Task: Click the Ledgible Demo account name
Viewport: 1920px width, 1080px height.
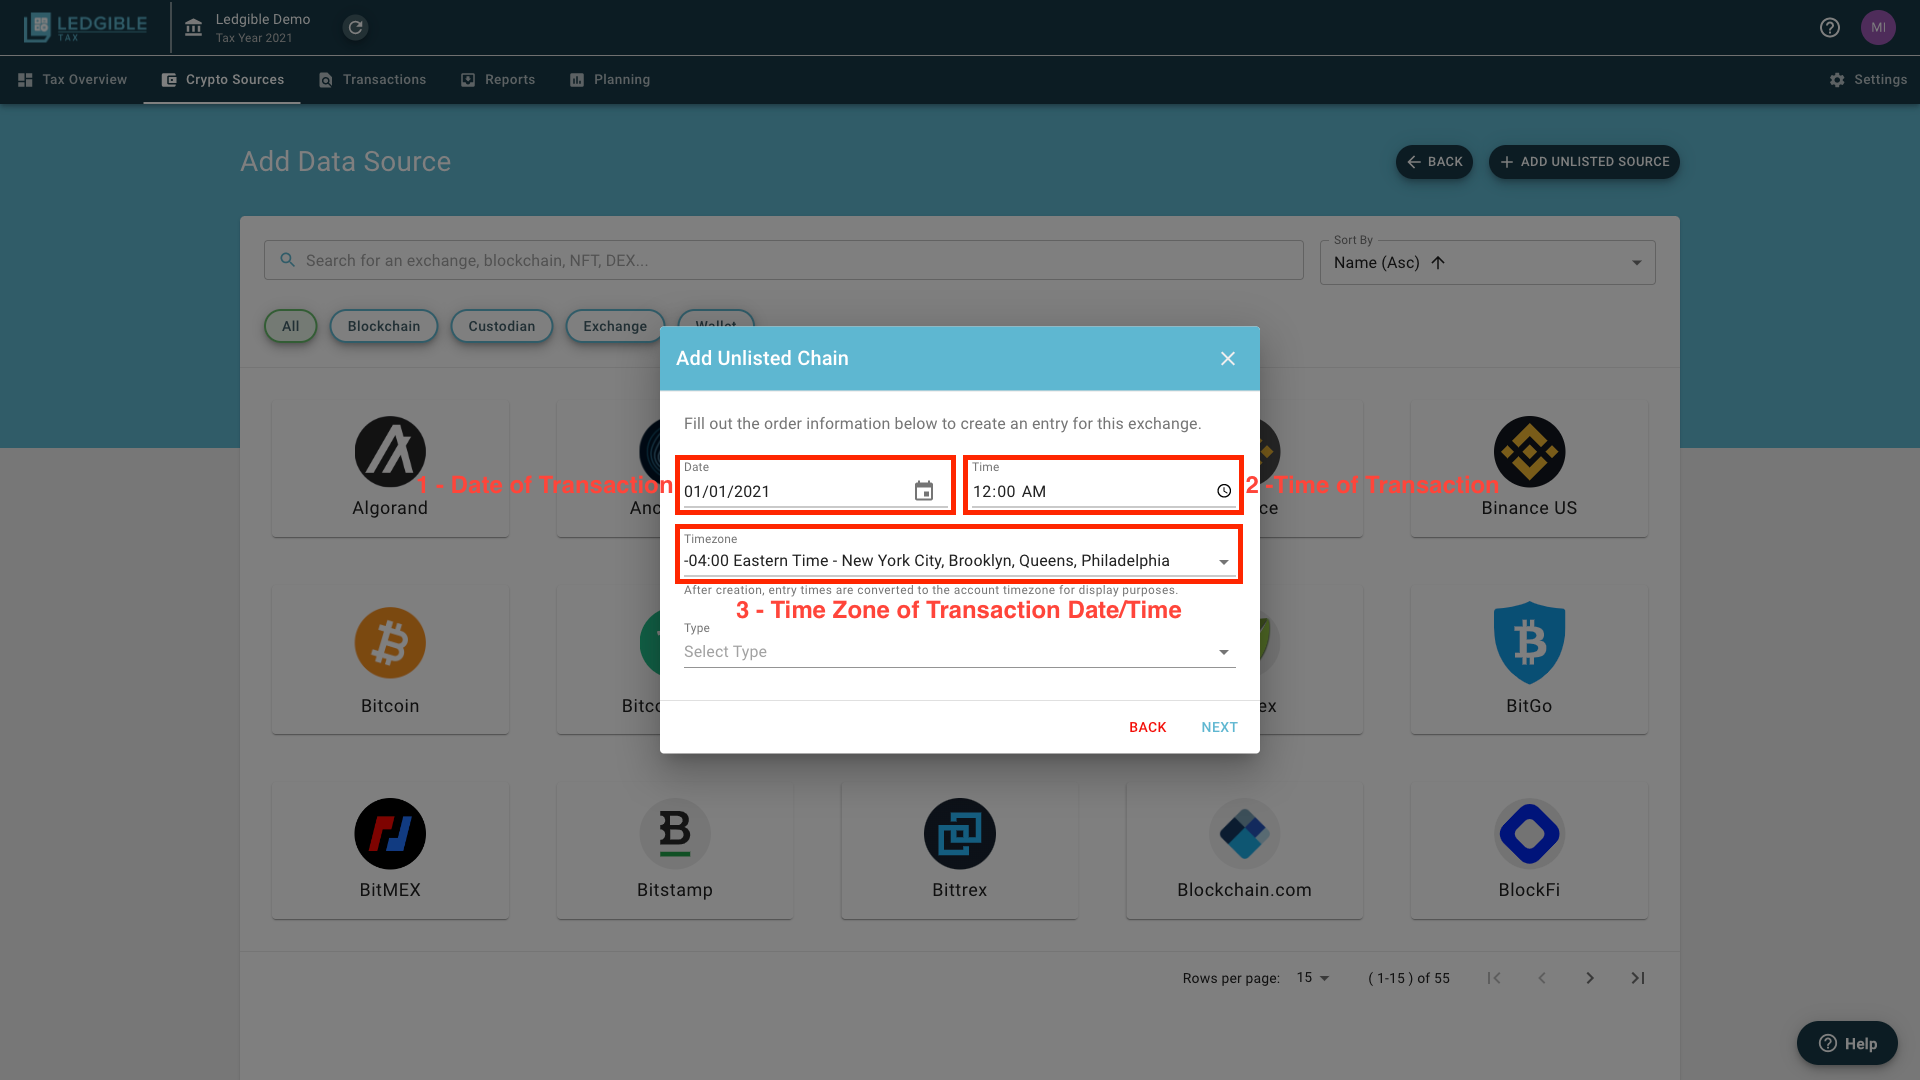Action: pos(263,19)
